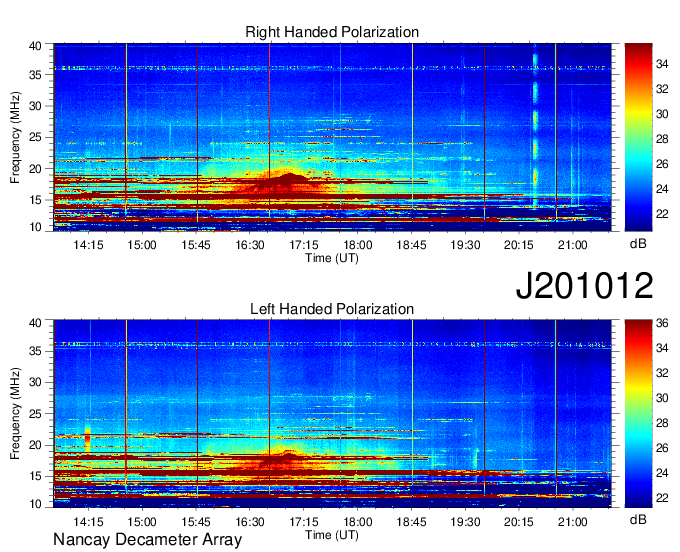Click the Left Handed plot's dB color scale bar
This screenshot has width=680, height=552.
point(638,414)
